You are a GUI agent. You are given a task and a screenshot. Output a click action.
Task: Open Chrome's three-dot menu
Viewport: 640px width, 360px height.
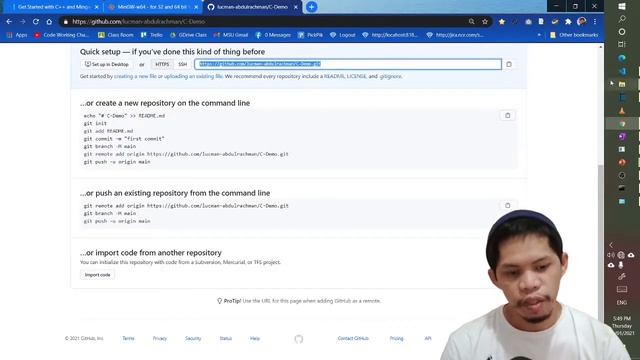tap(595, 21)
